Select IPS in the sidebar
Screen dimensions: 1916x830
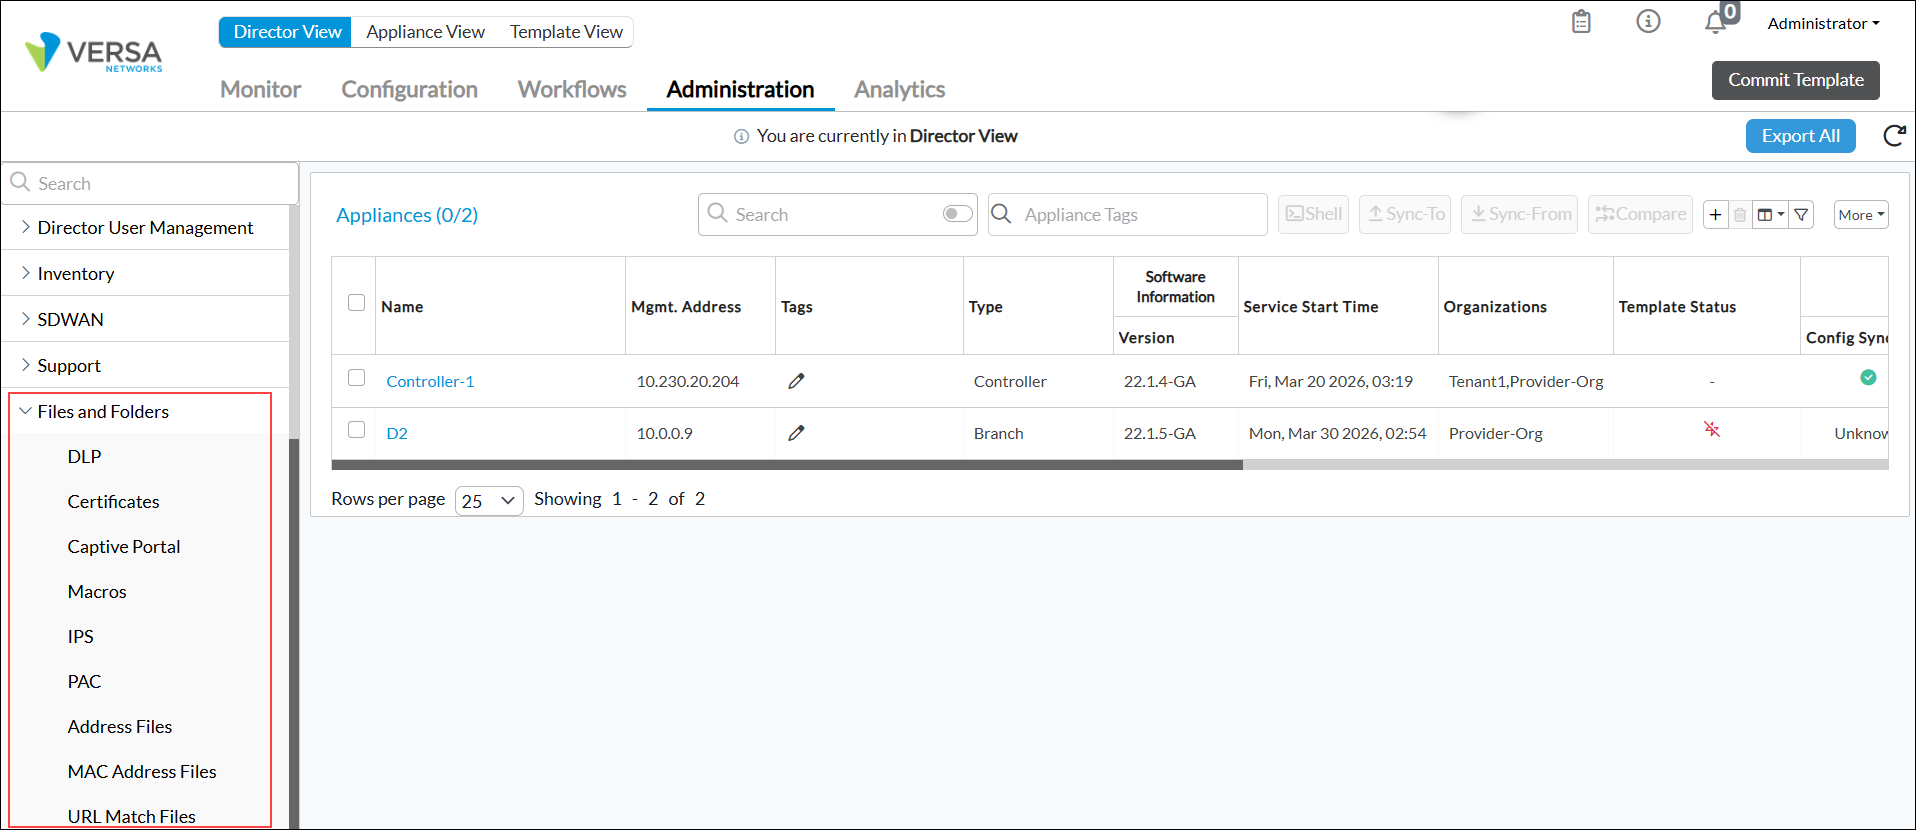coord(80,636)
